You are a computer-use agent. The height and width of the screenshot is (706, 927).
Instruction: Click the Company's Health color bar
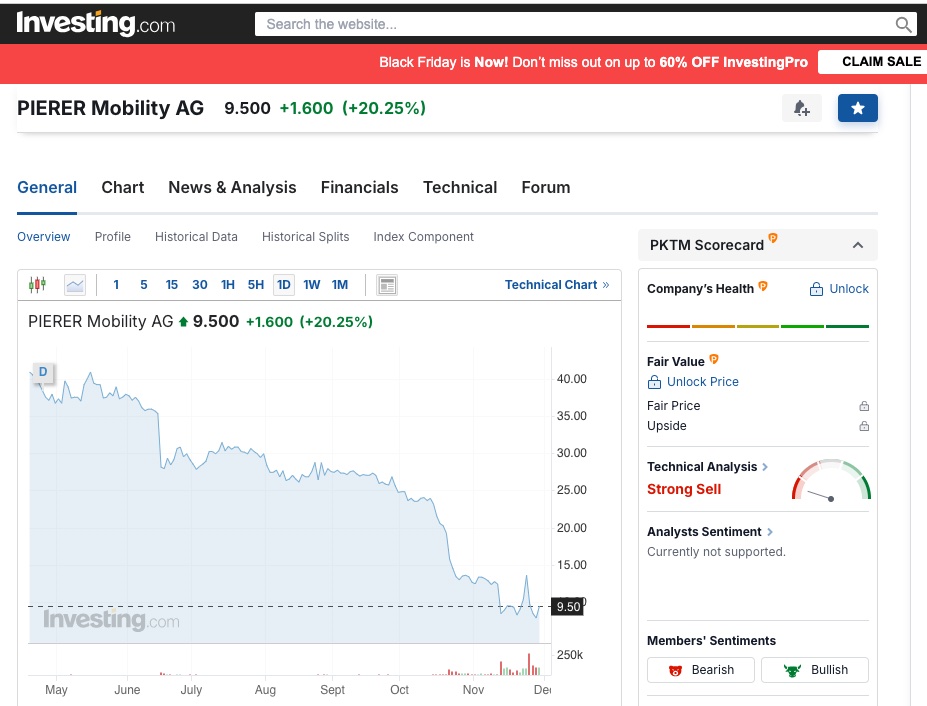click(758, 326)
